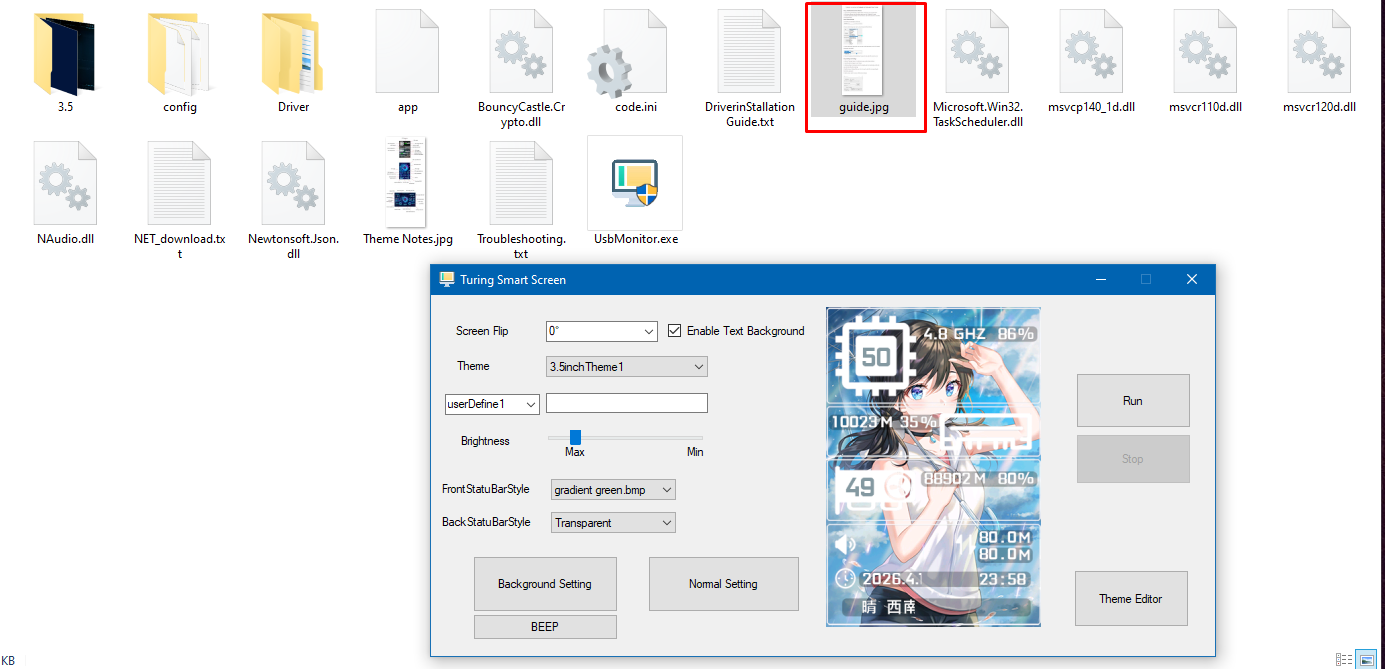Switch Explorer to details view

(1345, 659)
